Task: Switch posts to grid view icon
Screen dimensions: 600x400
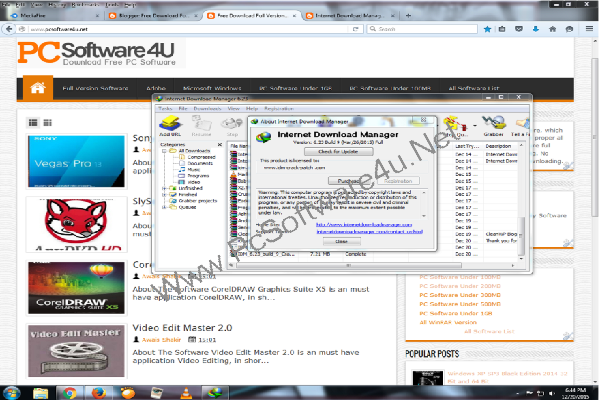Action: (47, 122)
